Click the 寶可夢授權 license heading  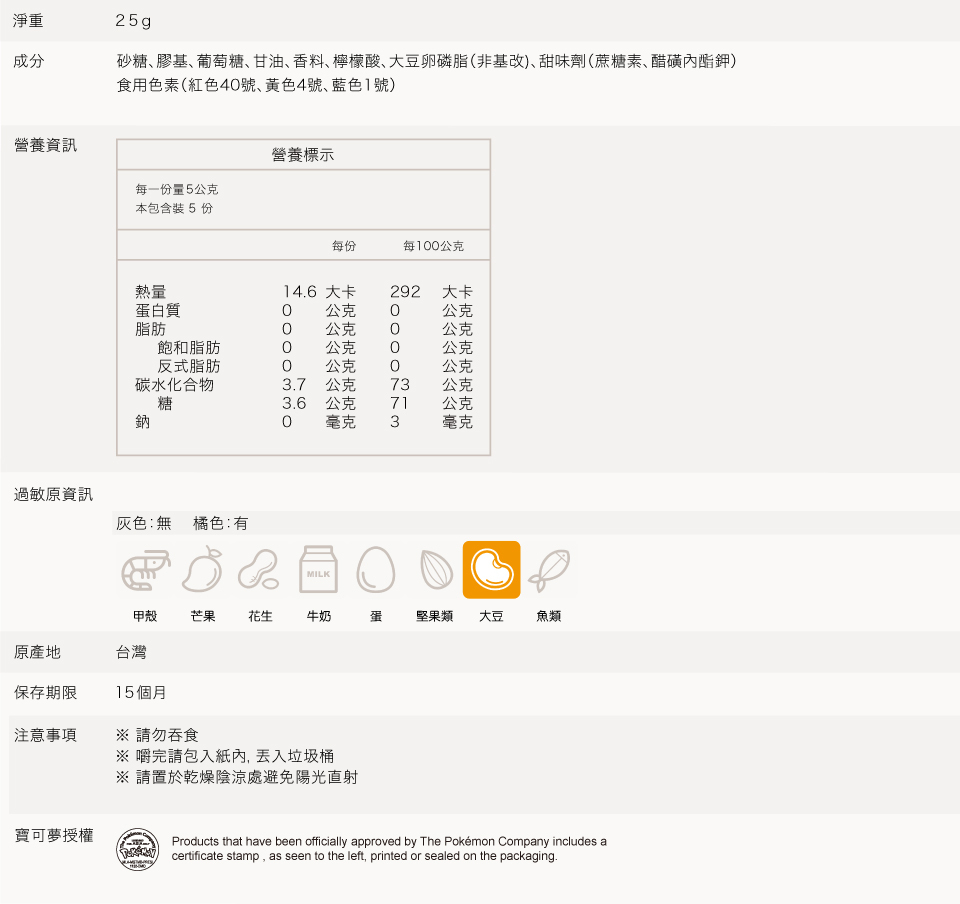(x=54, y=835)
